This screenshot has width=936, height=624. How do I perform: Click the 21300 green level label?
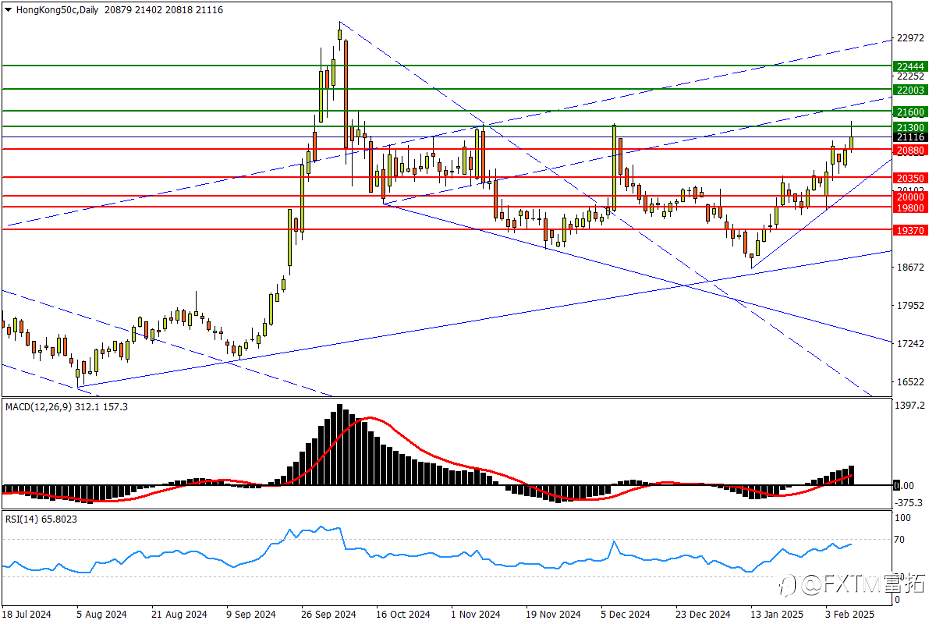click(910, 127)
